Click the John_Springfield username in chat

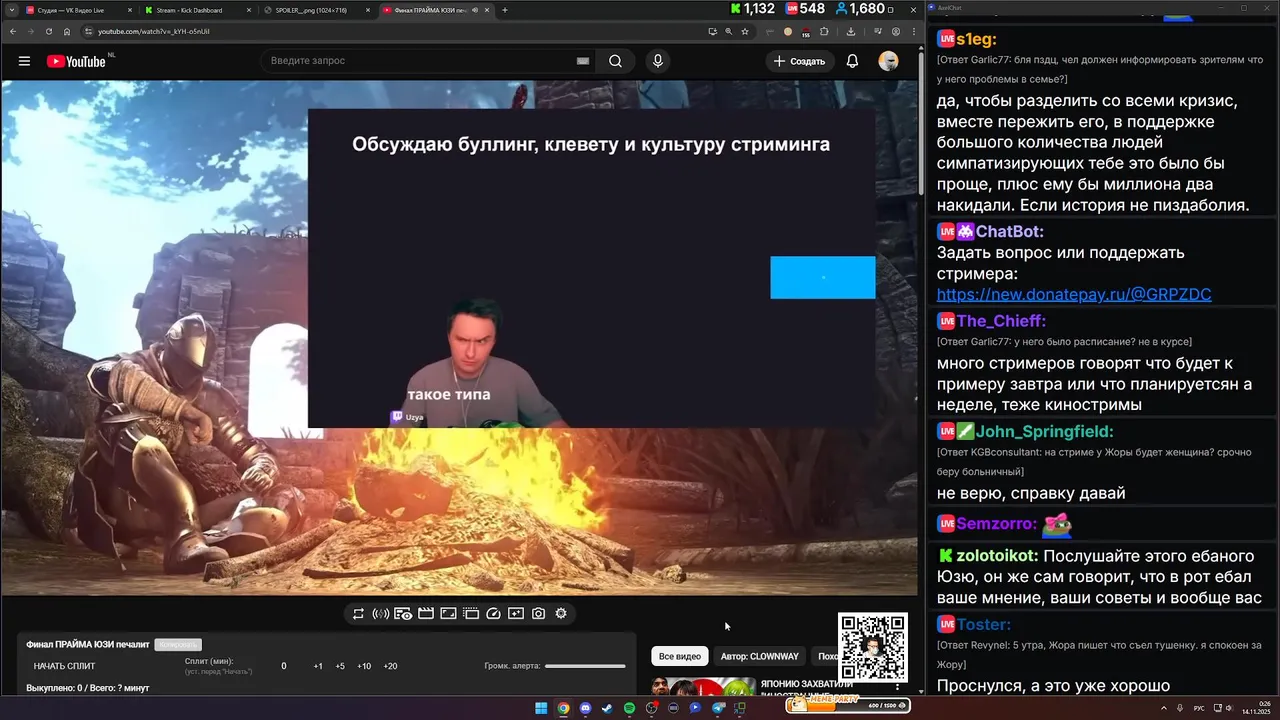[1045, 432]
